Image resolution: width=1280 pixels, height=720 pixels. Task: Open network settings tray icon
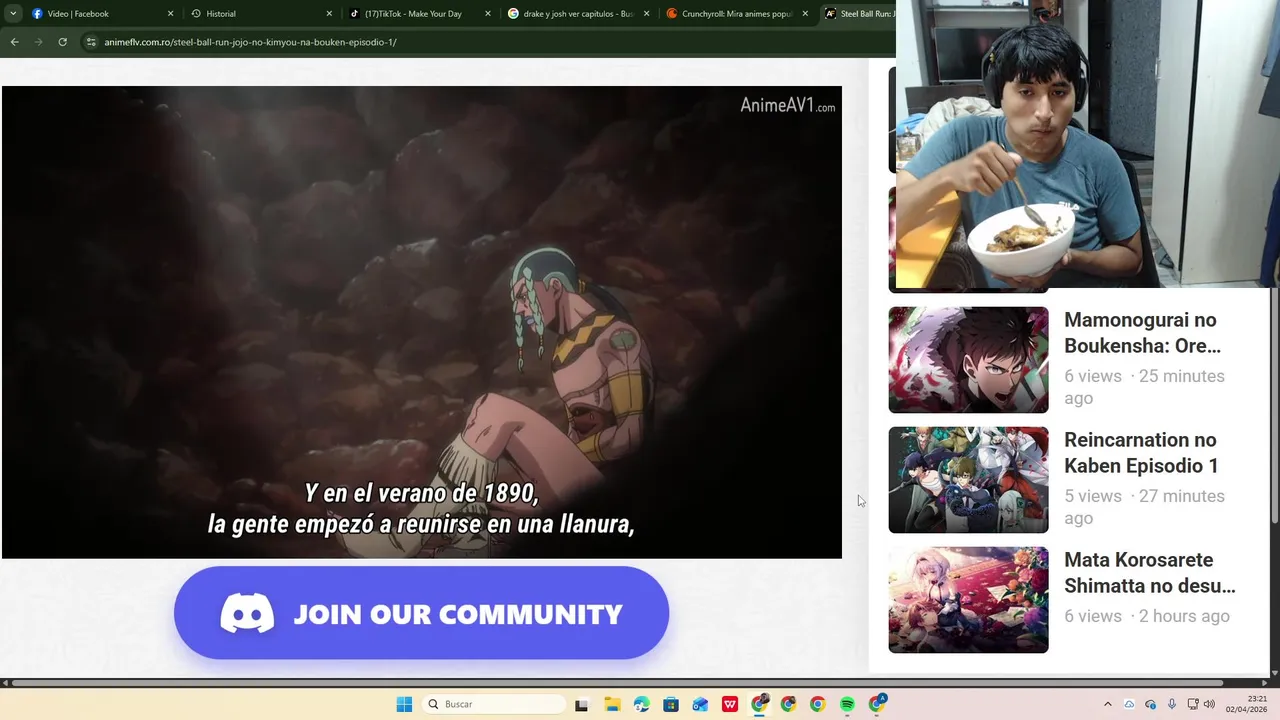pos(1192,704)
